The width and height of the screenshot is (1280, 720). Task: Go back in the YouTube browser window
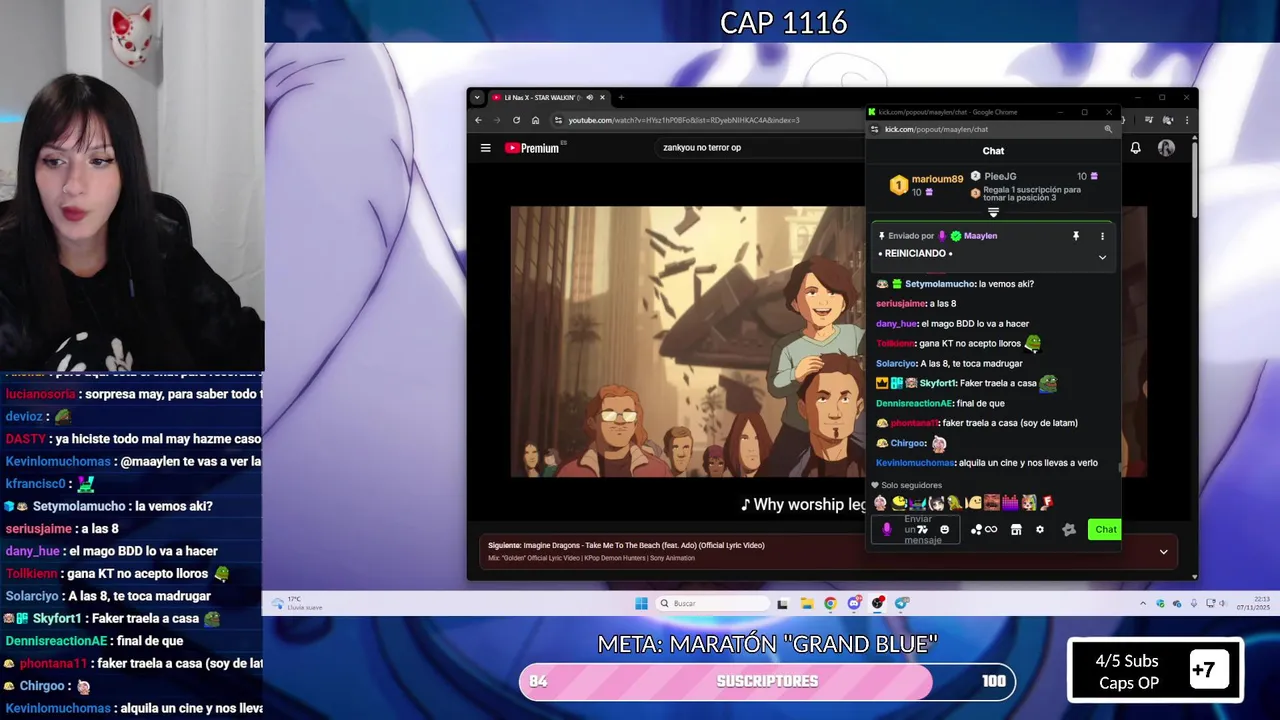[478, 120]
